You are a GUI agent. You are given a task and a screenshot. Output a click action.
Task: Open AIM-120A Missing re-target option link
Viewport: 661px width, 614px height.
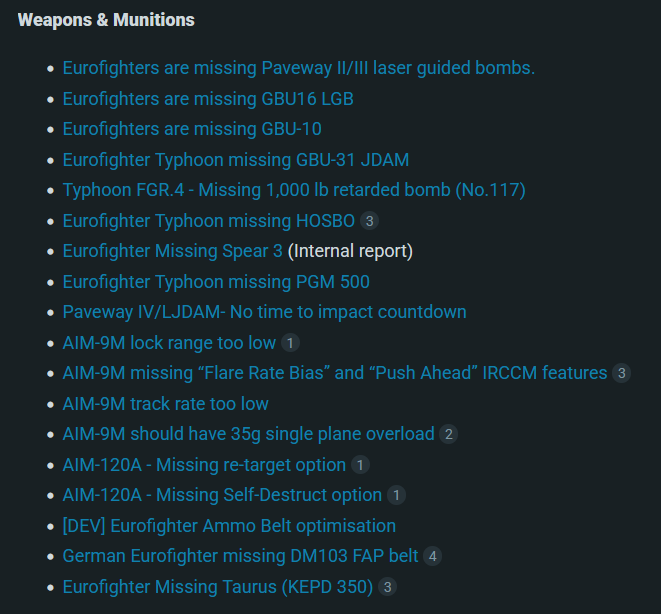tap(203, 465)
